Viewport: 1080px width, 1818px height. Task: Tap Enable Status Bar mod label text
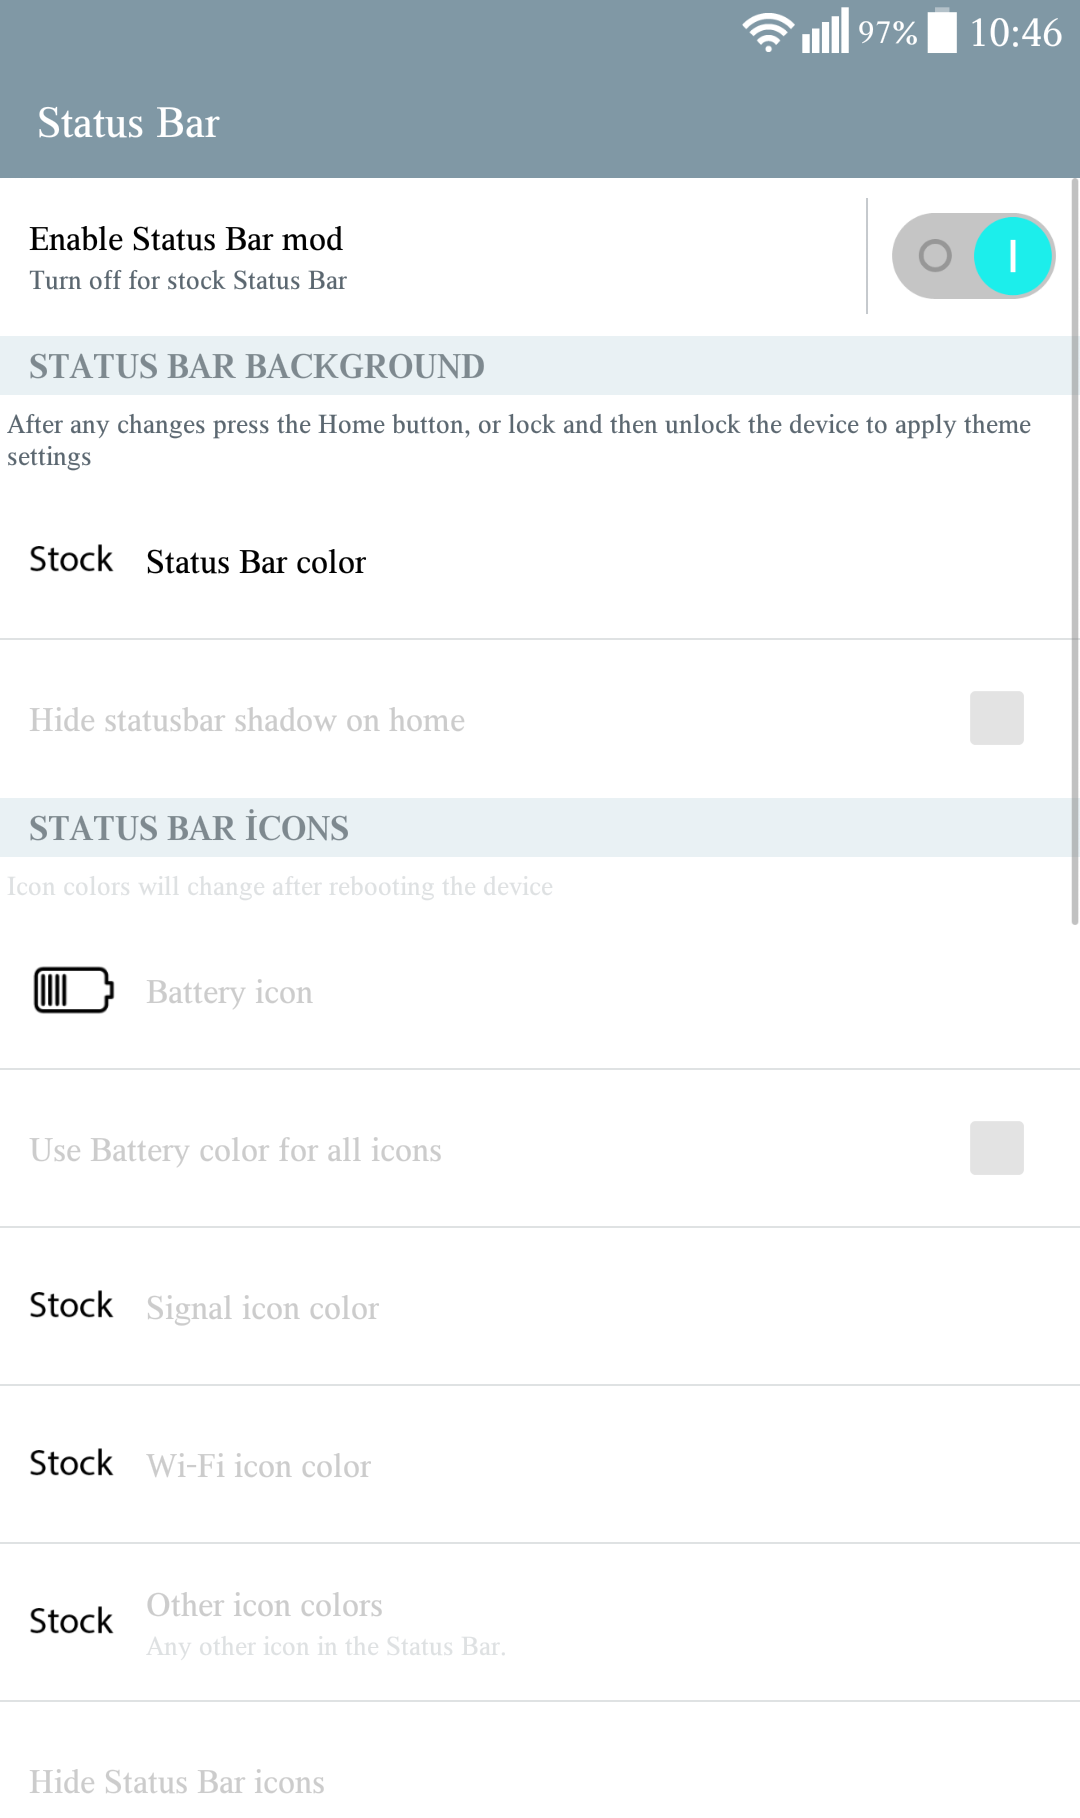pyautogui.click(x=186, y=239)
